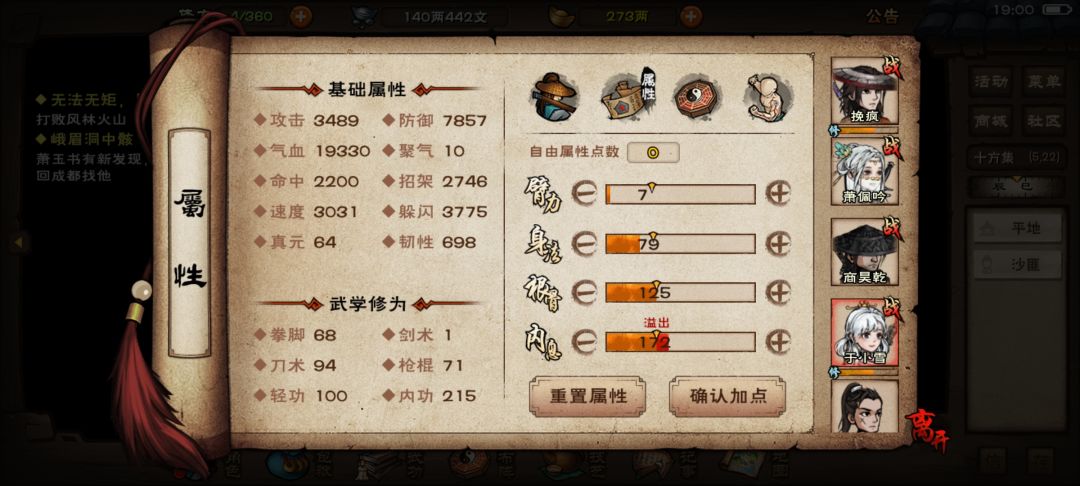1080x486 pixels.
Task: Select the bagua yin-yang tab icon
Action: pos(697,97)
